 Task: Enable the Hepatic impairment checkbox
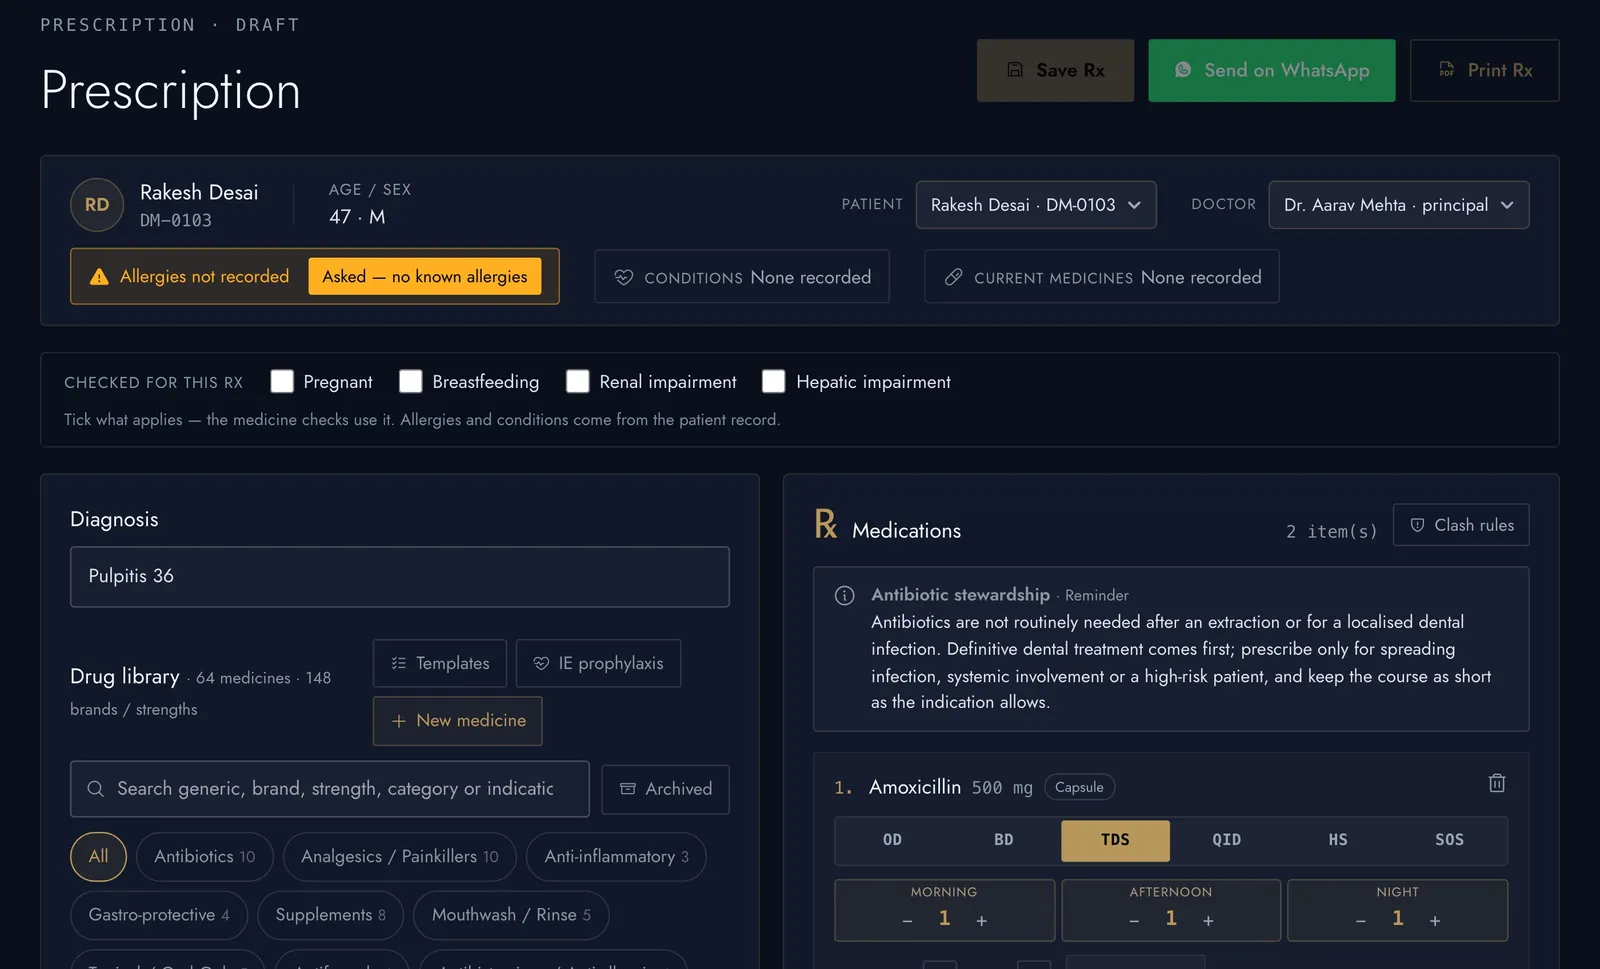click(773, 381)
